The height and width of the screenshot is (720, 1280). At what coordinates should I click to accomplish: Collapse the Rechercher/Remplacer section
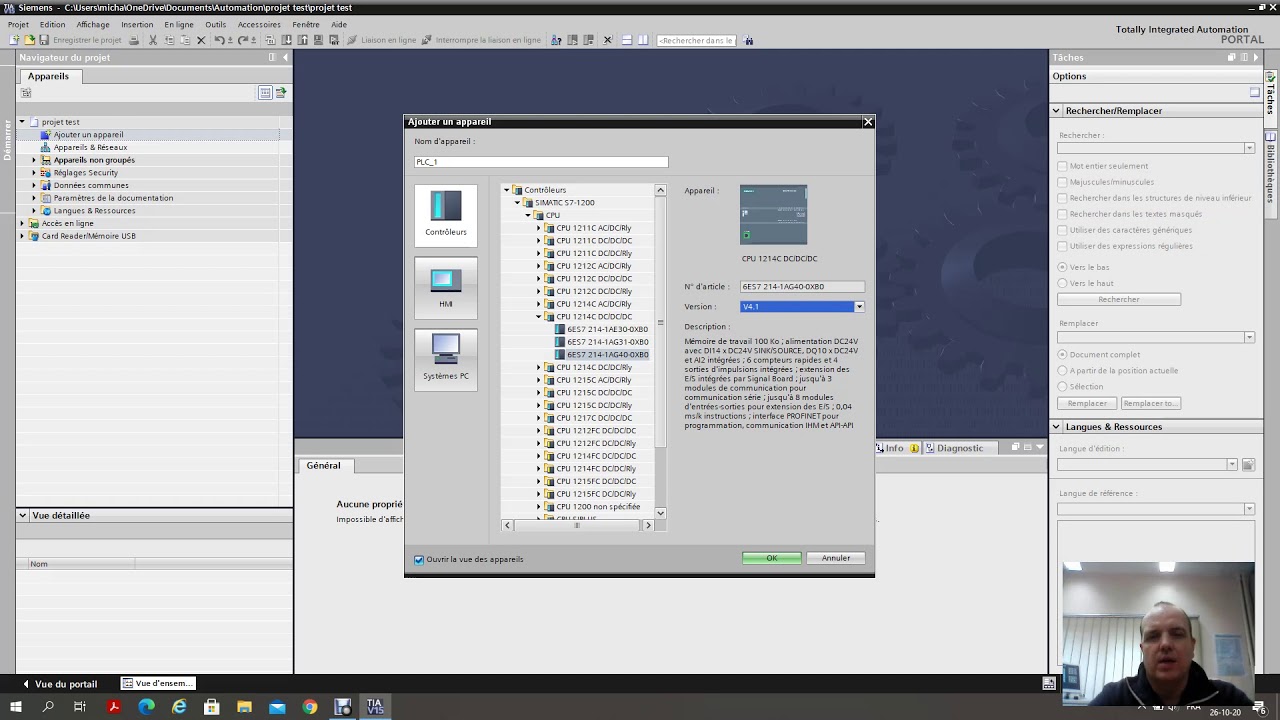pyautogui.click(x=1056, y=111)
